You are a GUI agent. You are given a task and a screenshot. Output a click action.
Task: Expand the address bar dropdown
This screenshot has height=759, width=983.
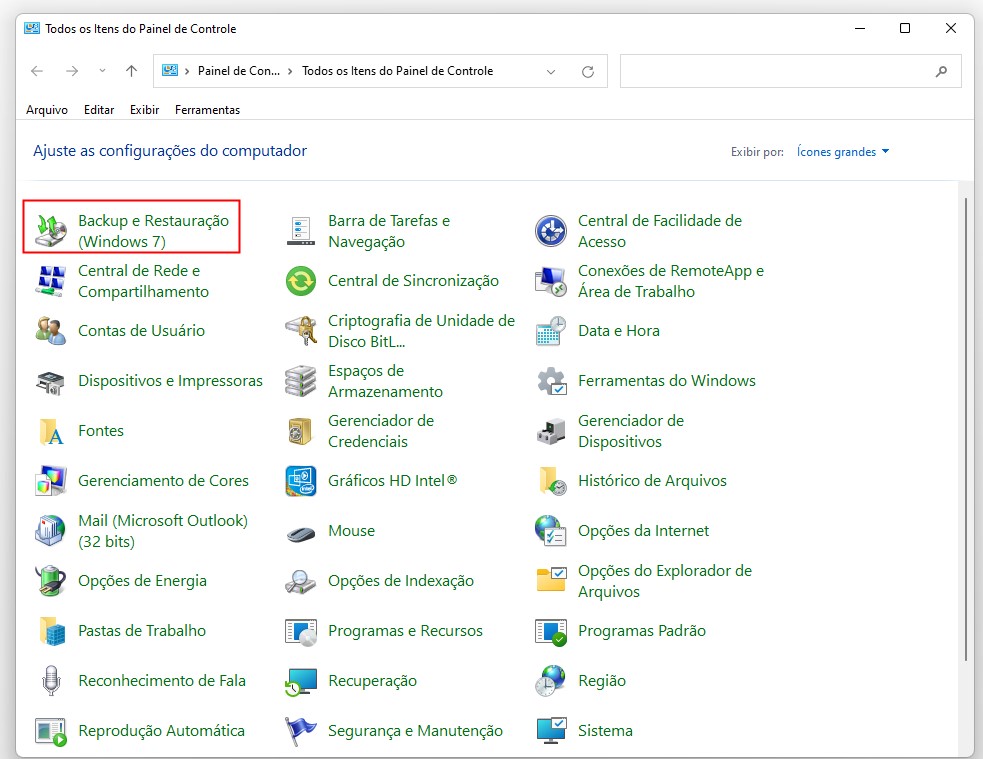coord(551,71)
